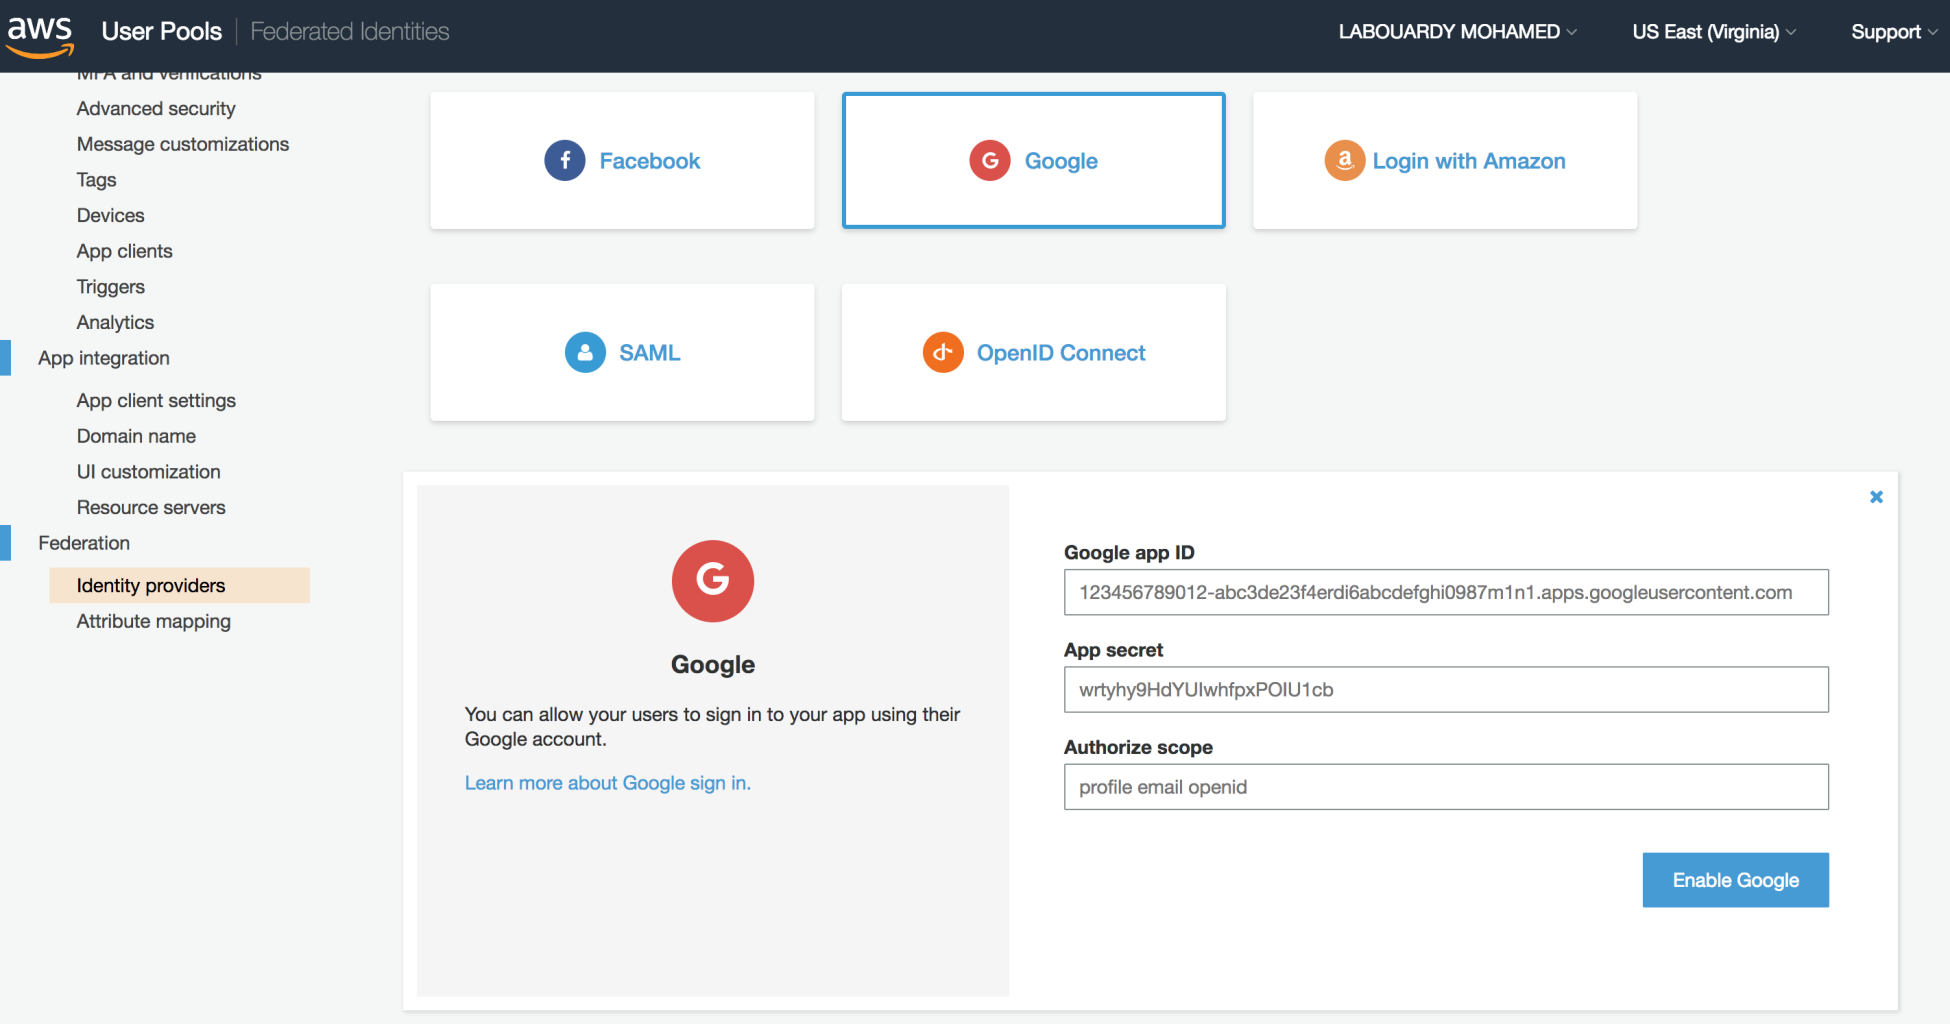The image size is (1950, 1024).
Task: Open App clients in sidebar
Action: click(124, 251)
